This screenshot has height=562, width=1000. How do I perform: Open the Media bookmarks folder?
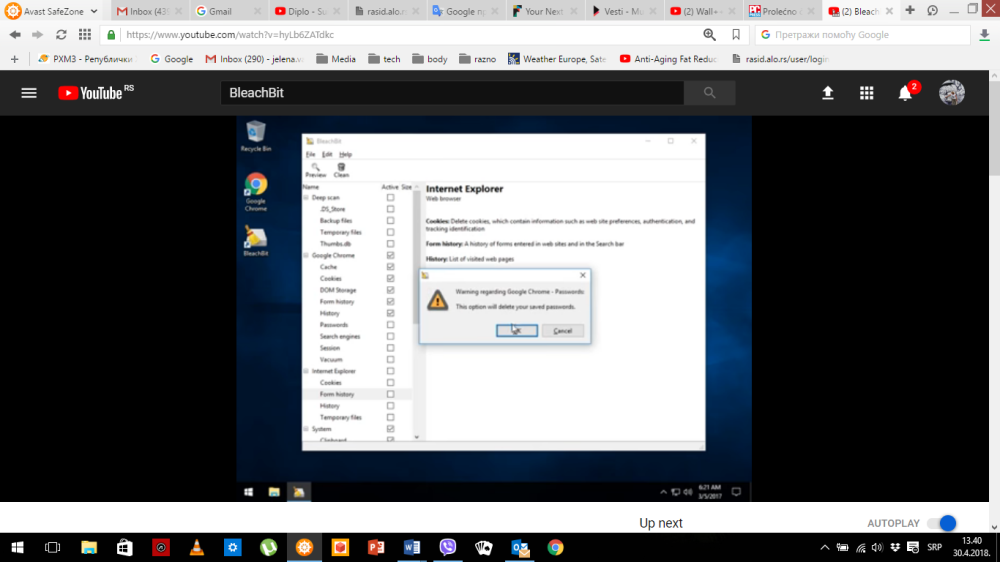point(335,59)
